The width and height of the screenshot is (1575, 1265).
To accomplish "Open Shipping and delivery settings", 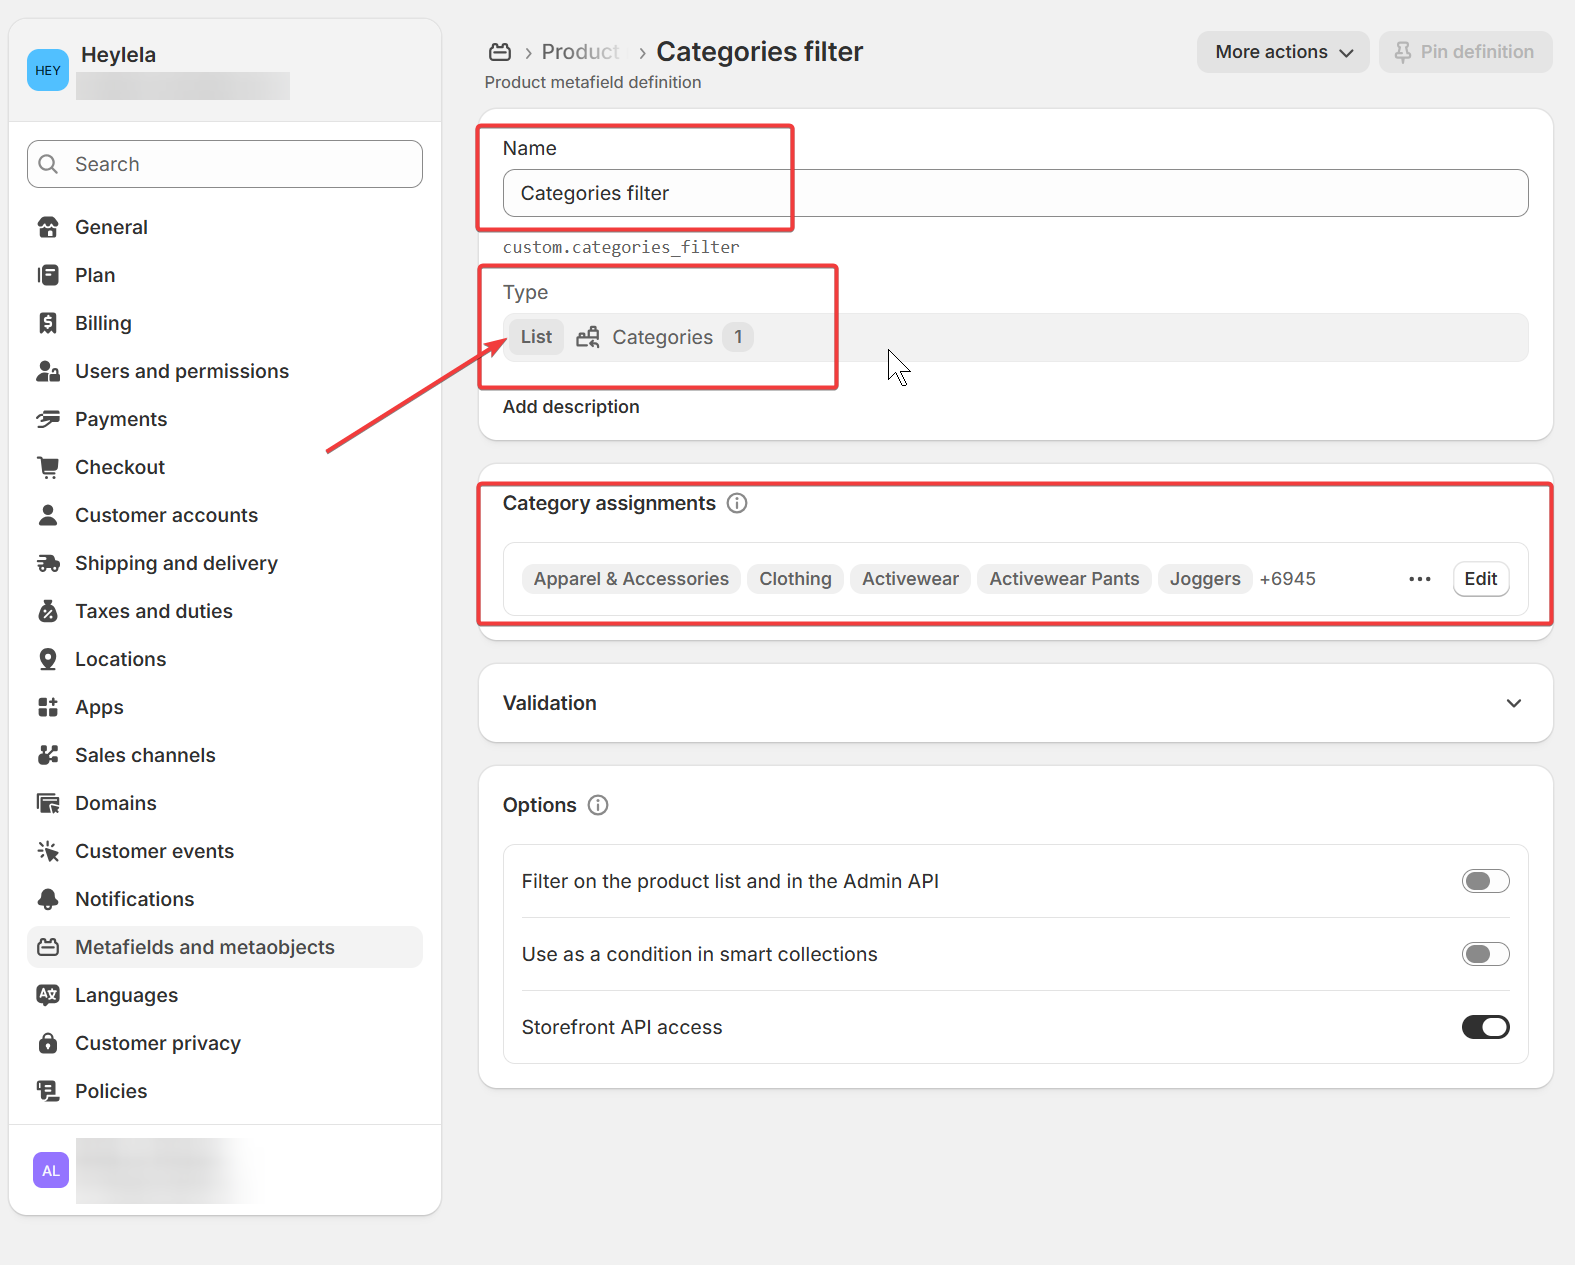I will (x=225, y=563).
